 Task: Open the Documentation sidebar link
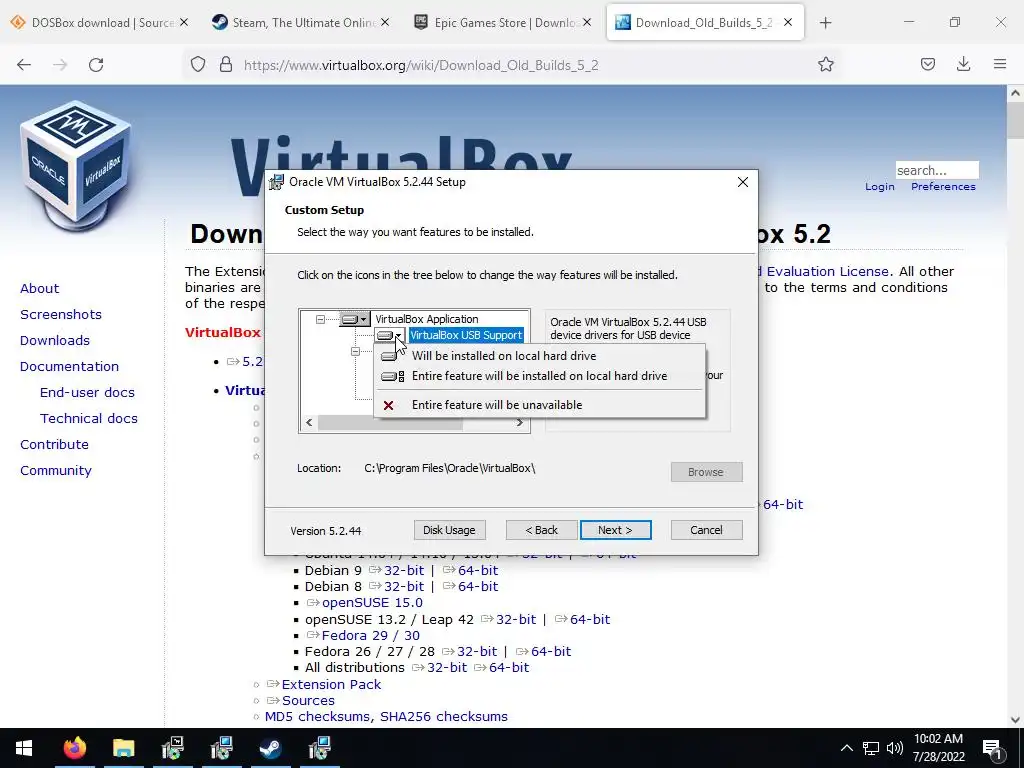click(69, 367)
